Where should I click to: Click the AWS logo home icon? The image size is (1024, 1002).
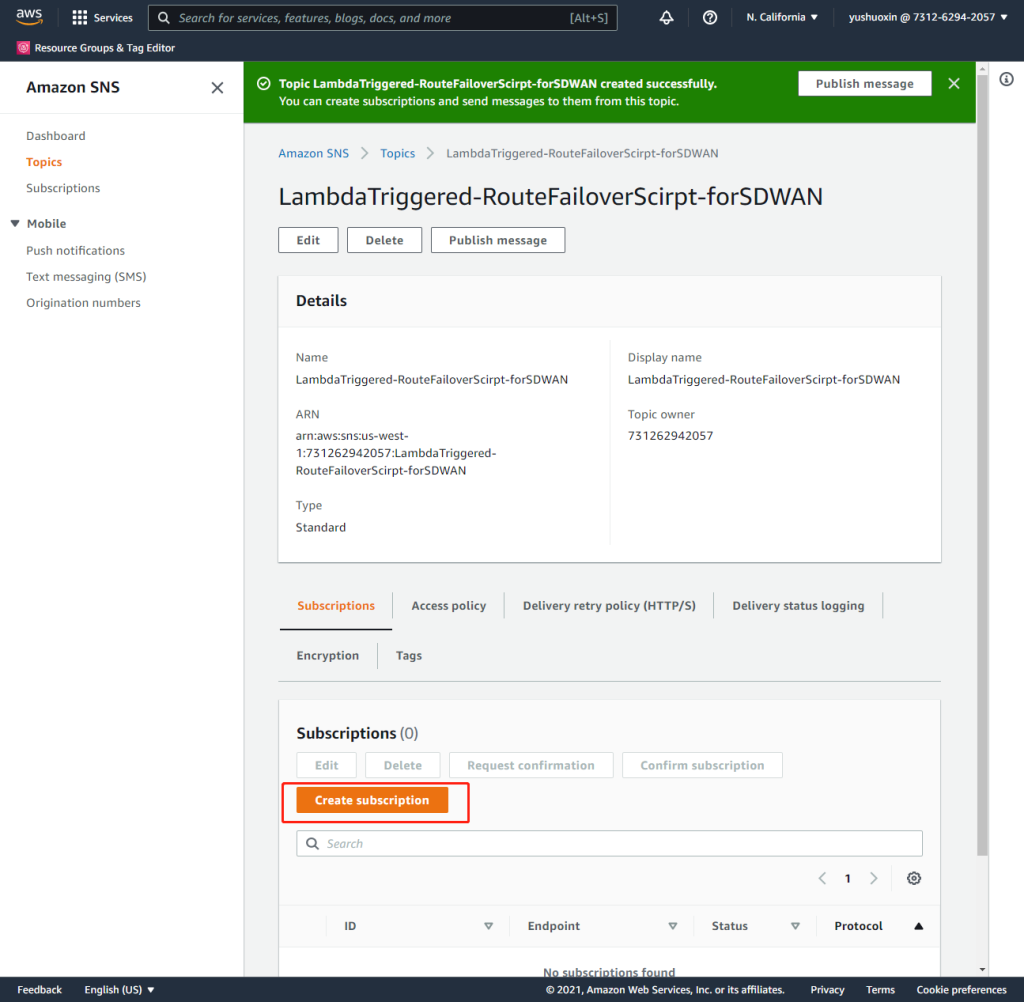(x=29, y=17)
